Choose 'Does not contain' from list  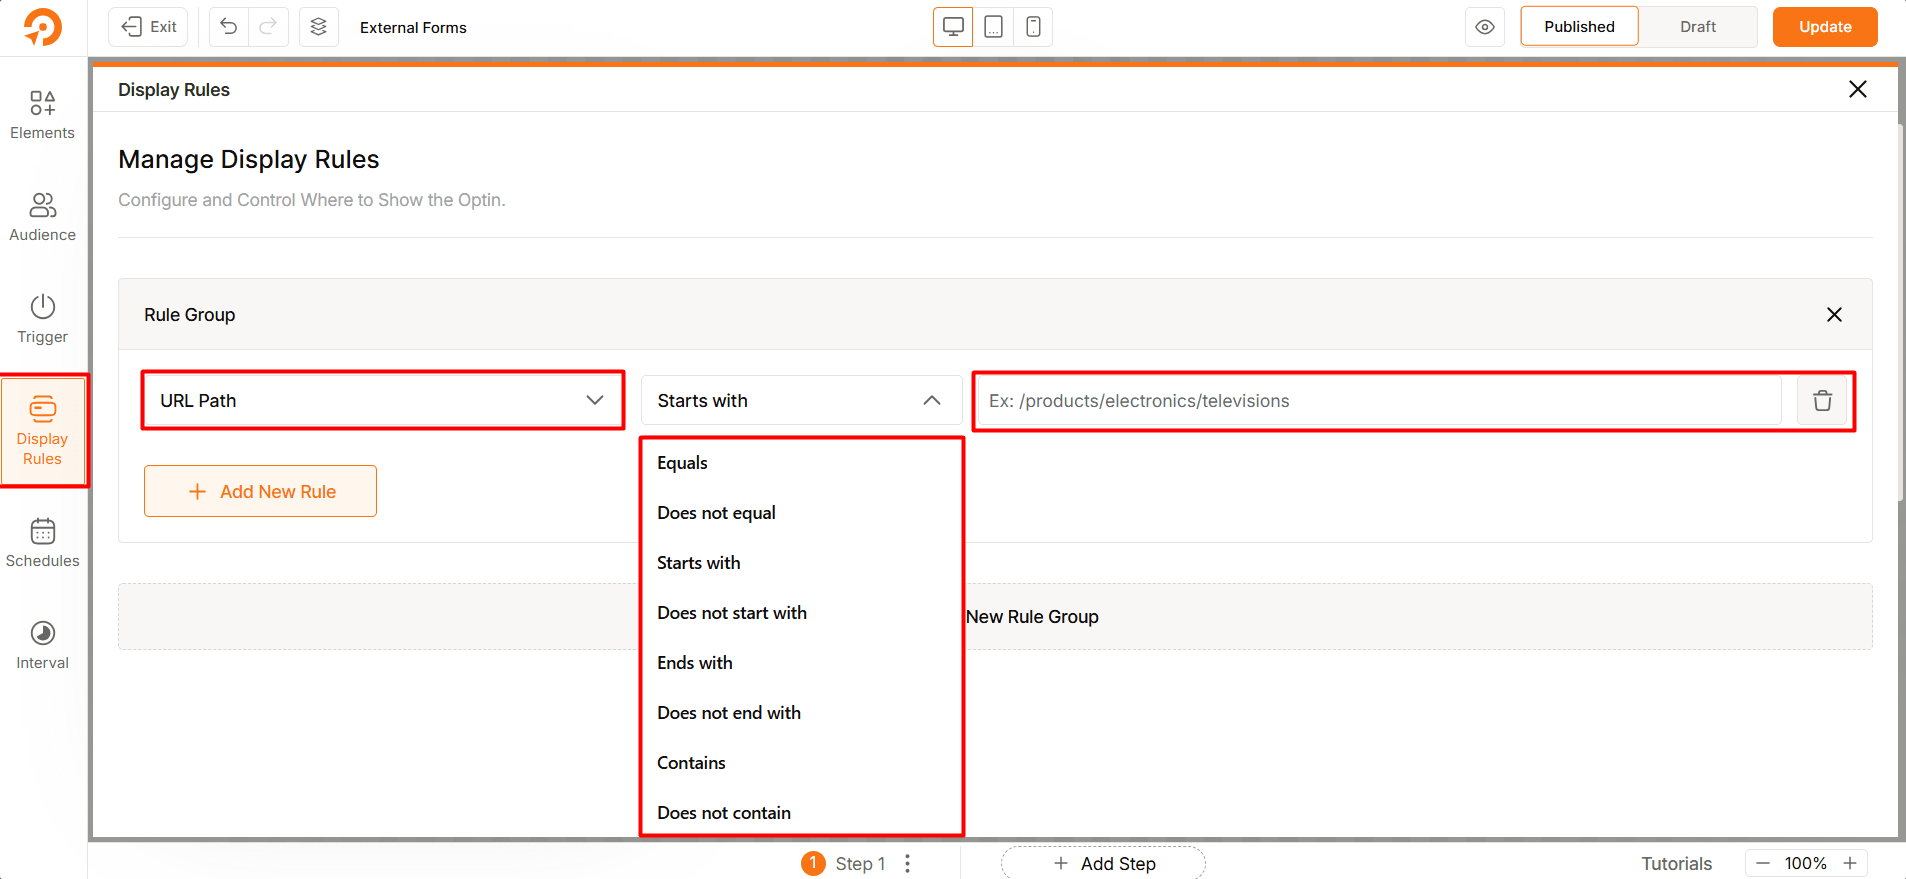(724, 813)
